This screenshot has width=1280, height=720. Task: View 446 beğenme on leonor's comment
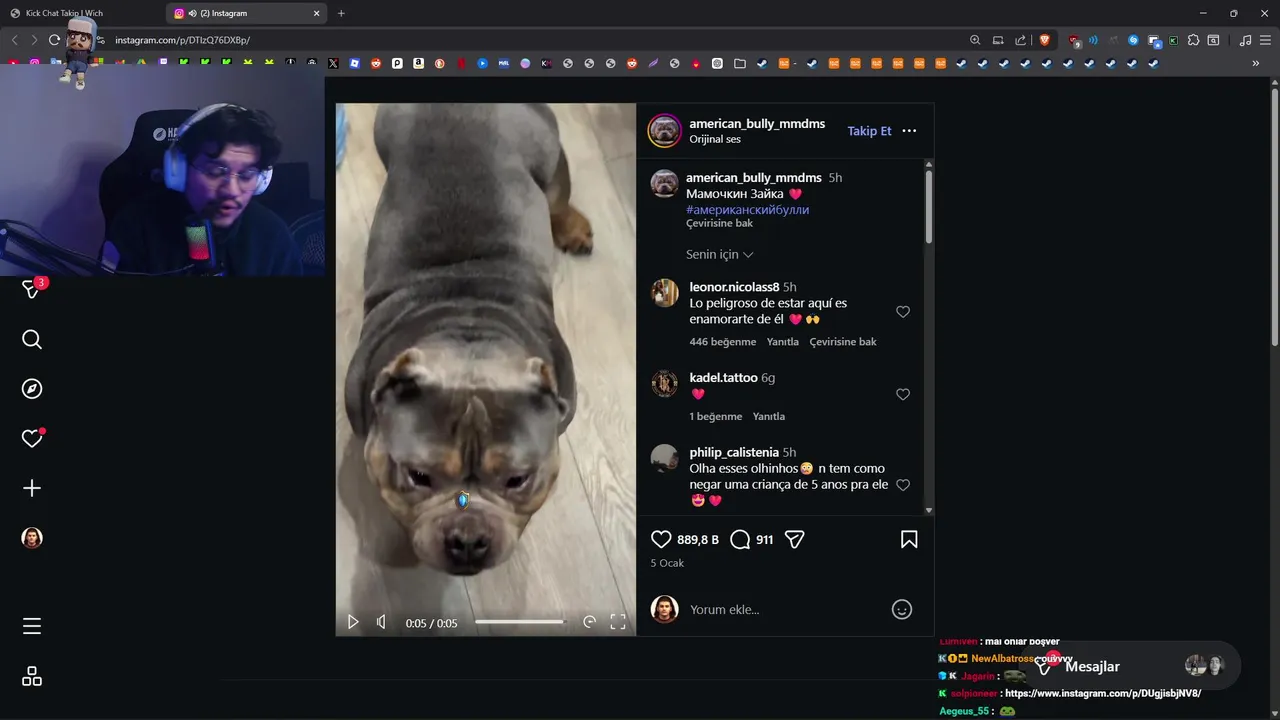click(722, 342)
